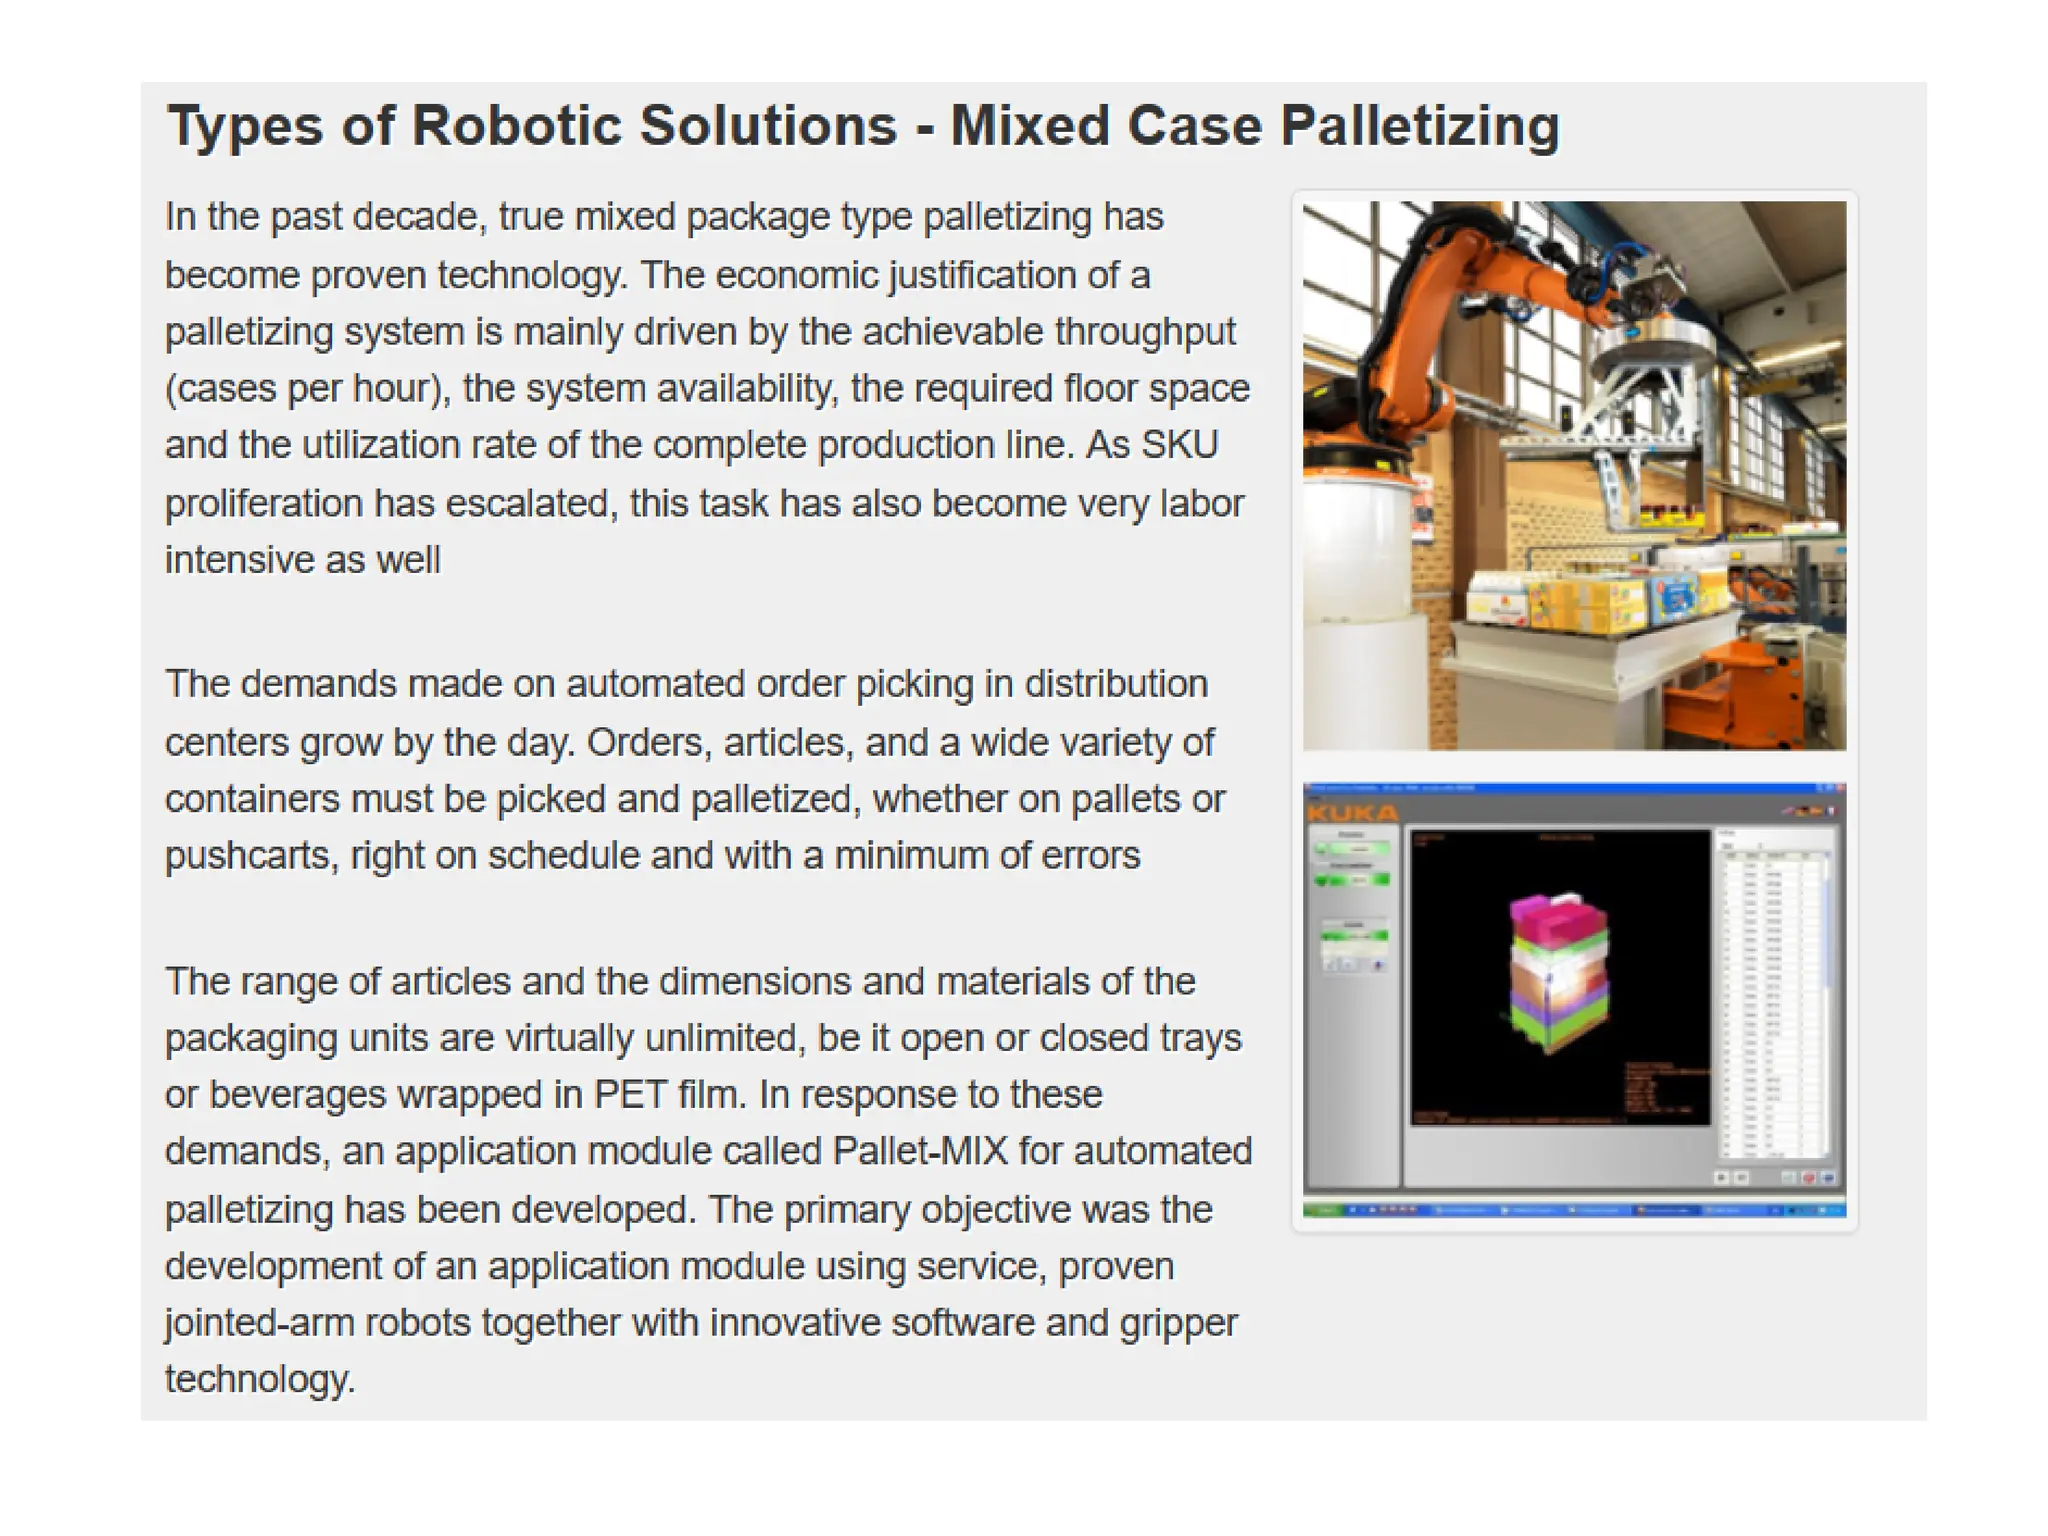Click the second green status bar in left panel
This screenshot has width=2048, height=1536.
tap(1352, 880)
